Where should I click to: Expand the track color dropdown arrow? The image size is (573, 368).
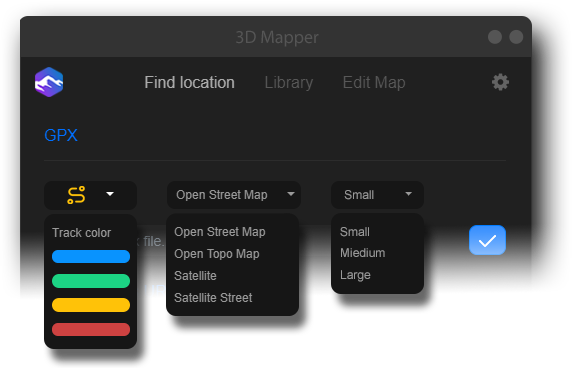click(110, 194)
